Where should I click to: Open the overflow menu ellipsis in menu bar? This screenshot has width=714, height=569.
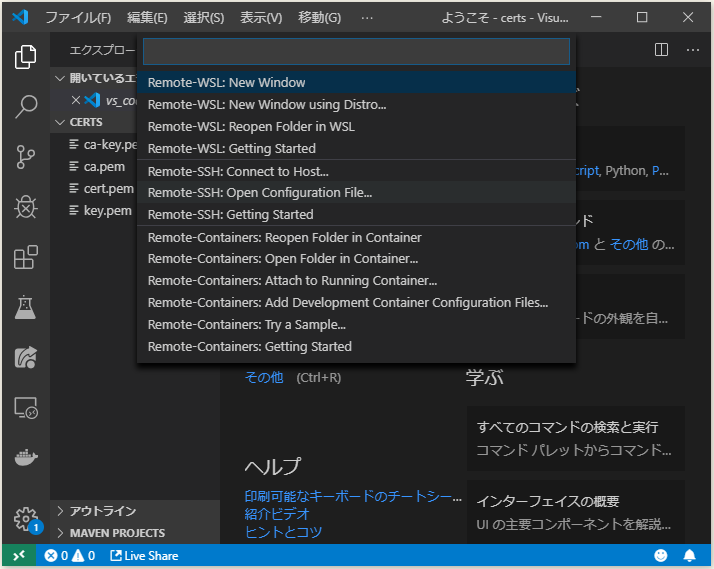[367, 18]
